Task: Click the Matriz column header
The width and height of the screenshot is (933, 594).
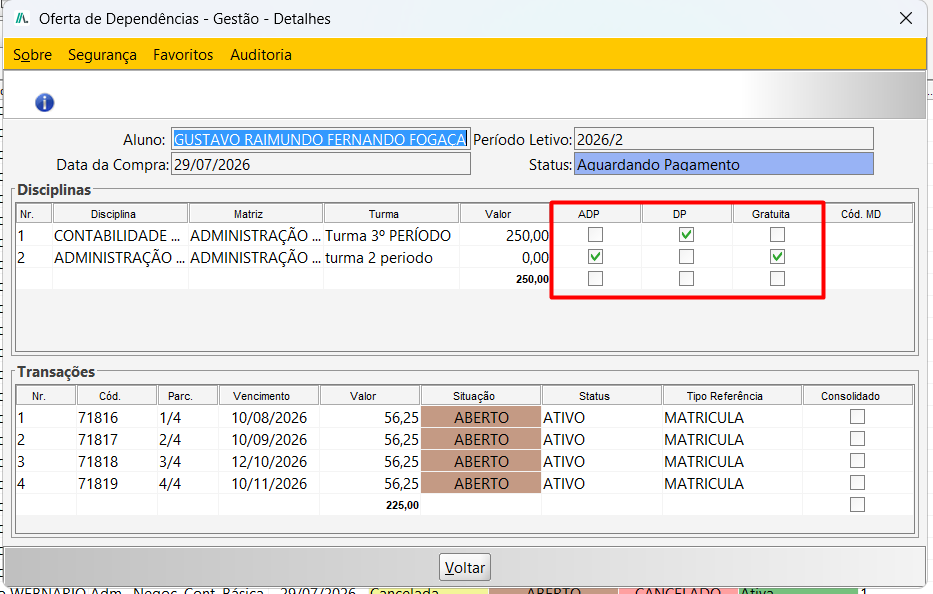Action: (256, 214)
